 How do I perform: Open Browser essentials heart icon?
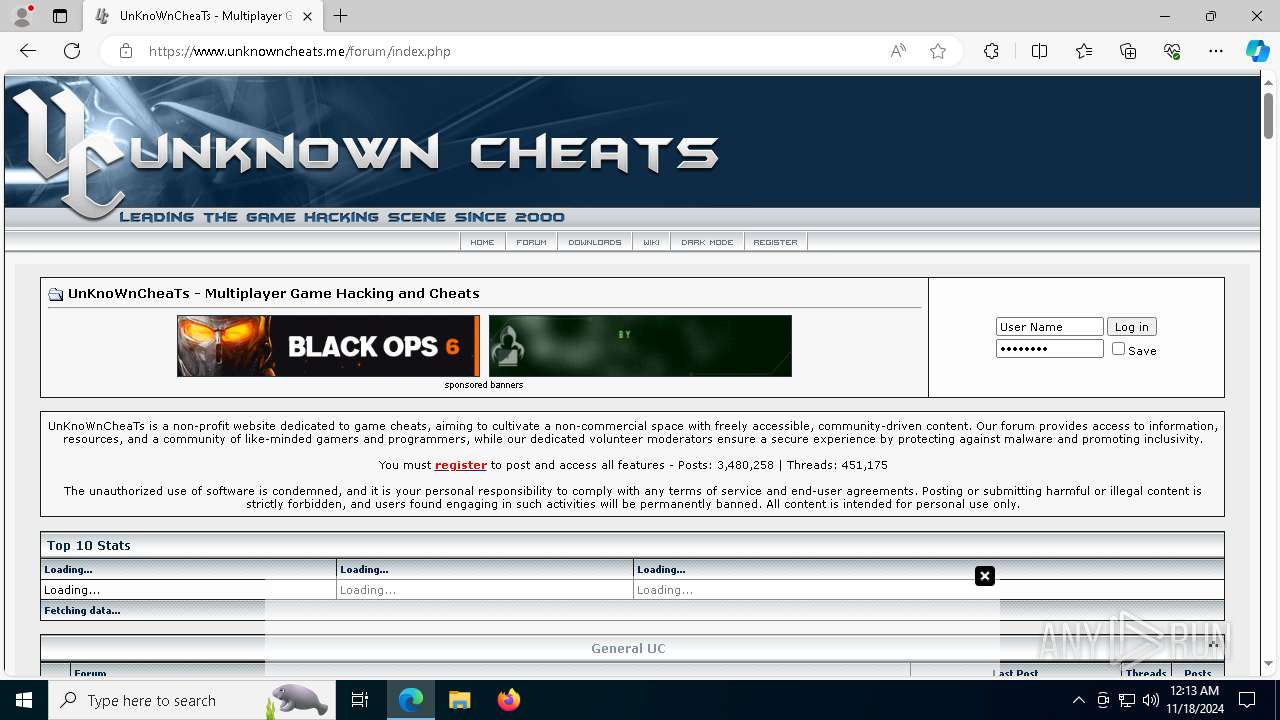(1172, 51)
